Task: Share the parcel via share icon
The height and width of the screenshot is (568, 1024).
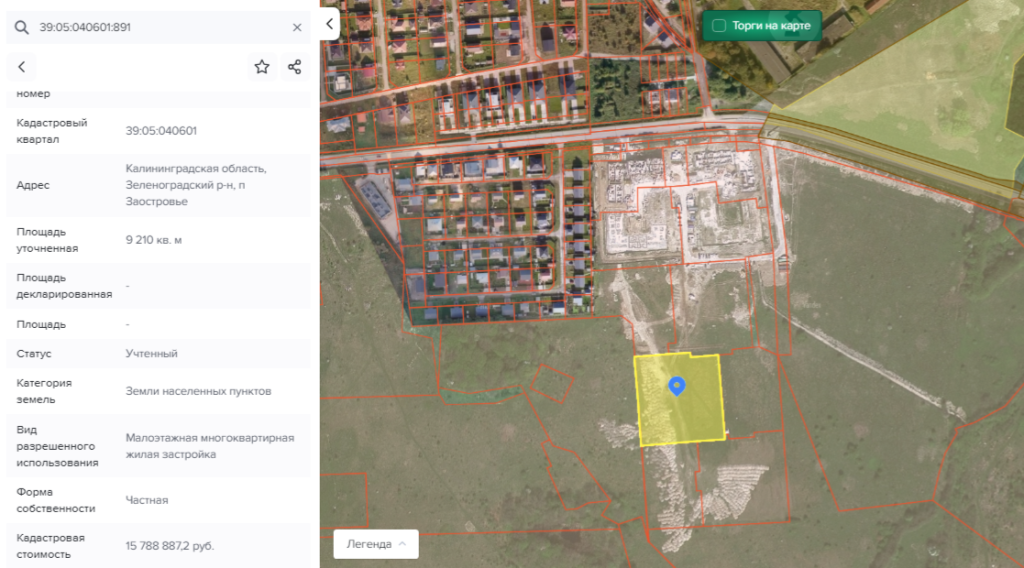Action: (x=294, y=67)
